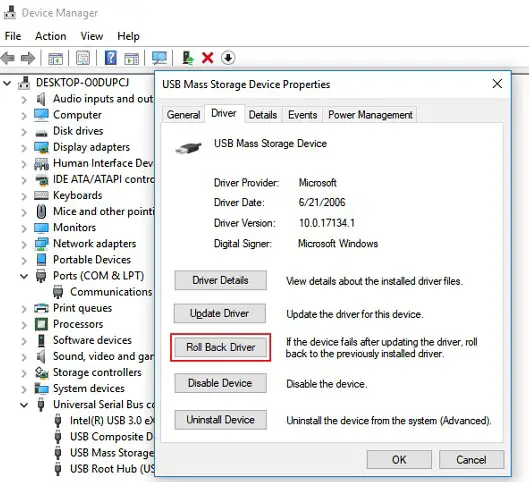
Task: Click the Properties toolbar icon
Action: coord(83,58)
